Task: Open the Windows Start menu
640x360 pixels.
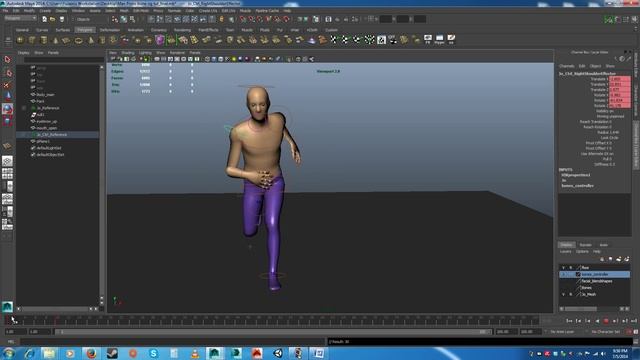Action: point(9,353)
